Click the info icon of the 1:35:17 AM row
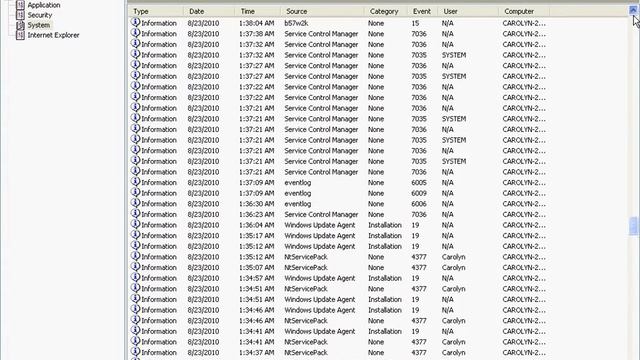Image resolution: width=640 pixels, height=360 pixels. click(x=135, y=235)
